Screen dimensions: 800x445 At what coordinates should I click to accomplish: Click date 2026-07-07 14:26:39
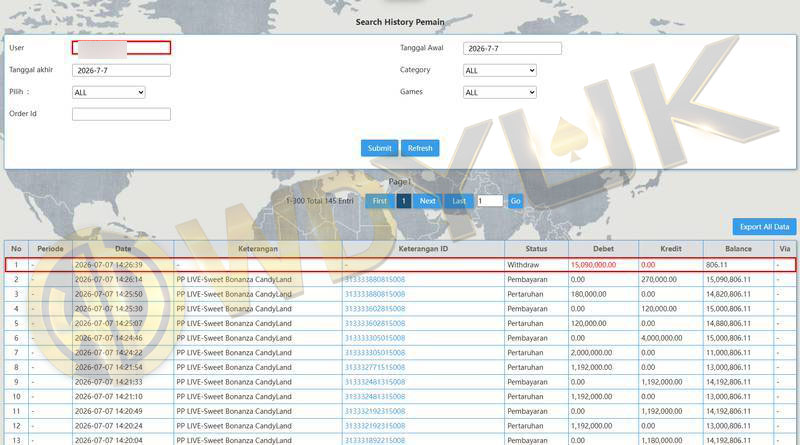click(109, 265)
